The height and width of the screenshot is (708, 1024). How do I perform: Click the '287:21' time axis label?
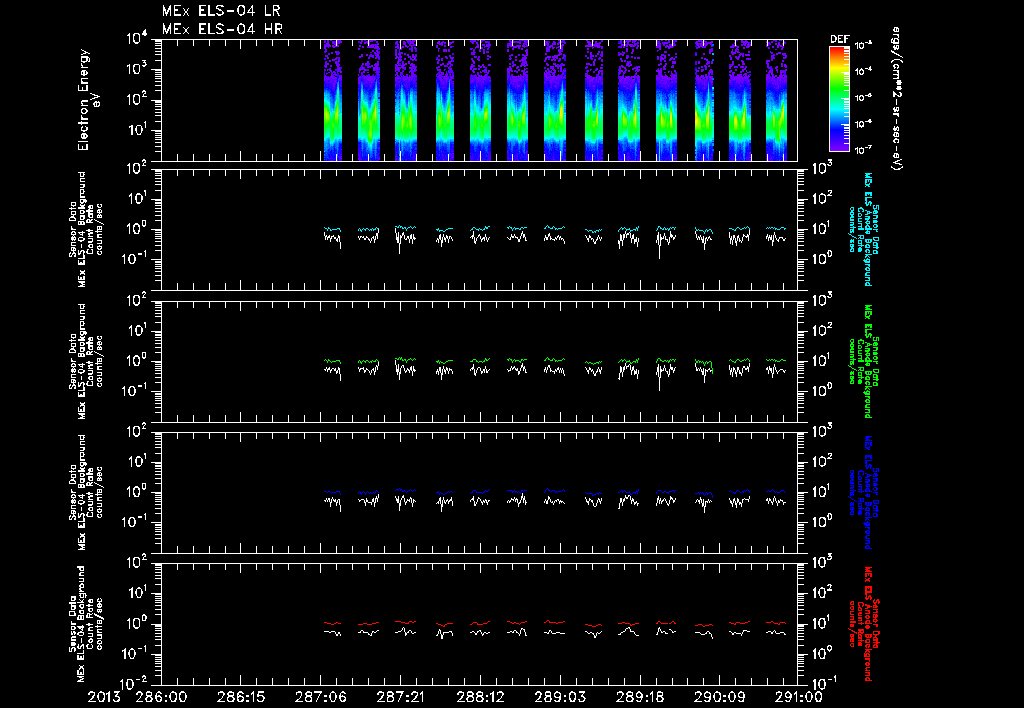(400, 697)
